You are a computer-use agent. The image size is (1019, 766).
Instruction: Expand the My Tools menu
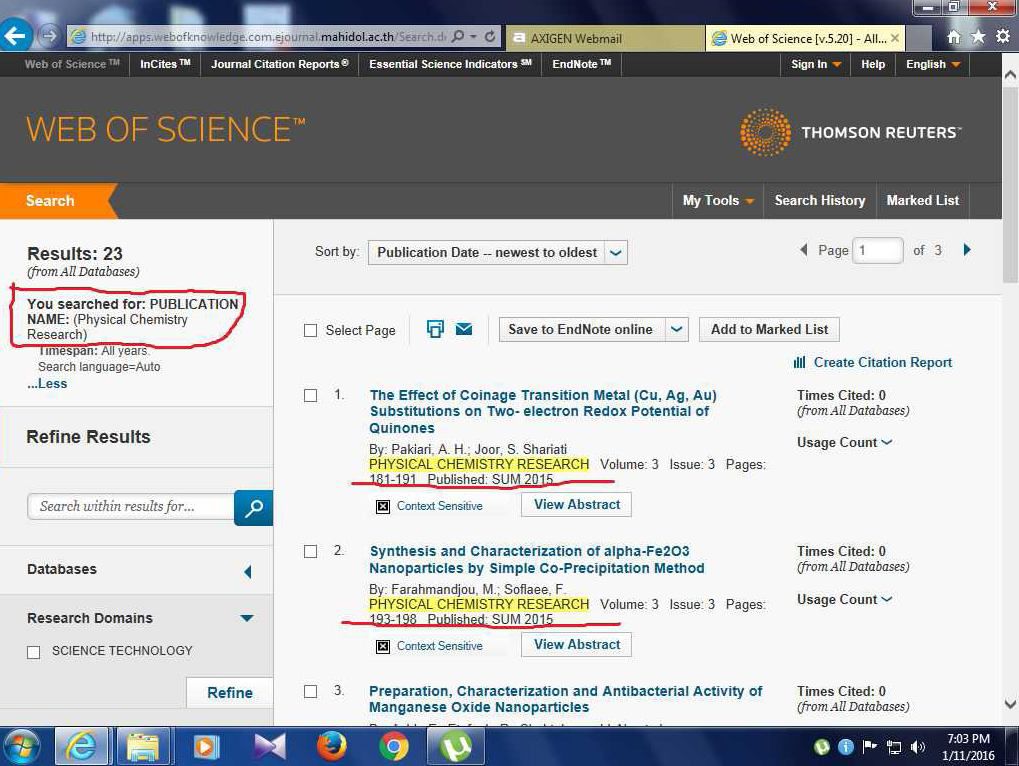coord(718,201)
